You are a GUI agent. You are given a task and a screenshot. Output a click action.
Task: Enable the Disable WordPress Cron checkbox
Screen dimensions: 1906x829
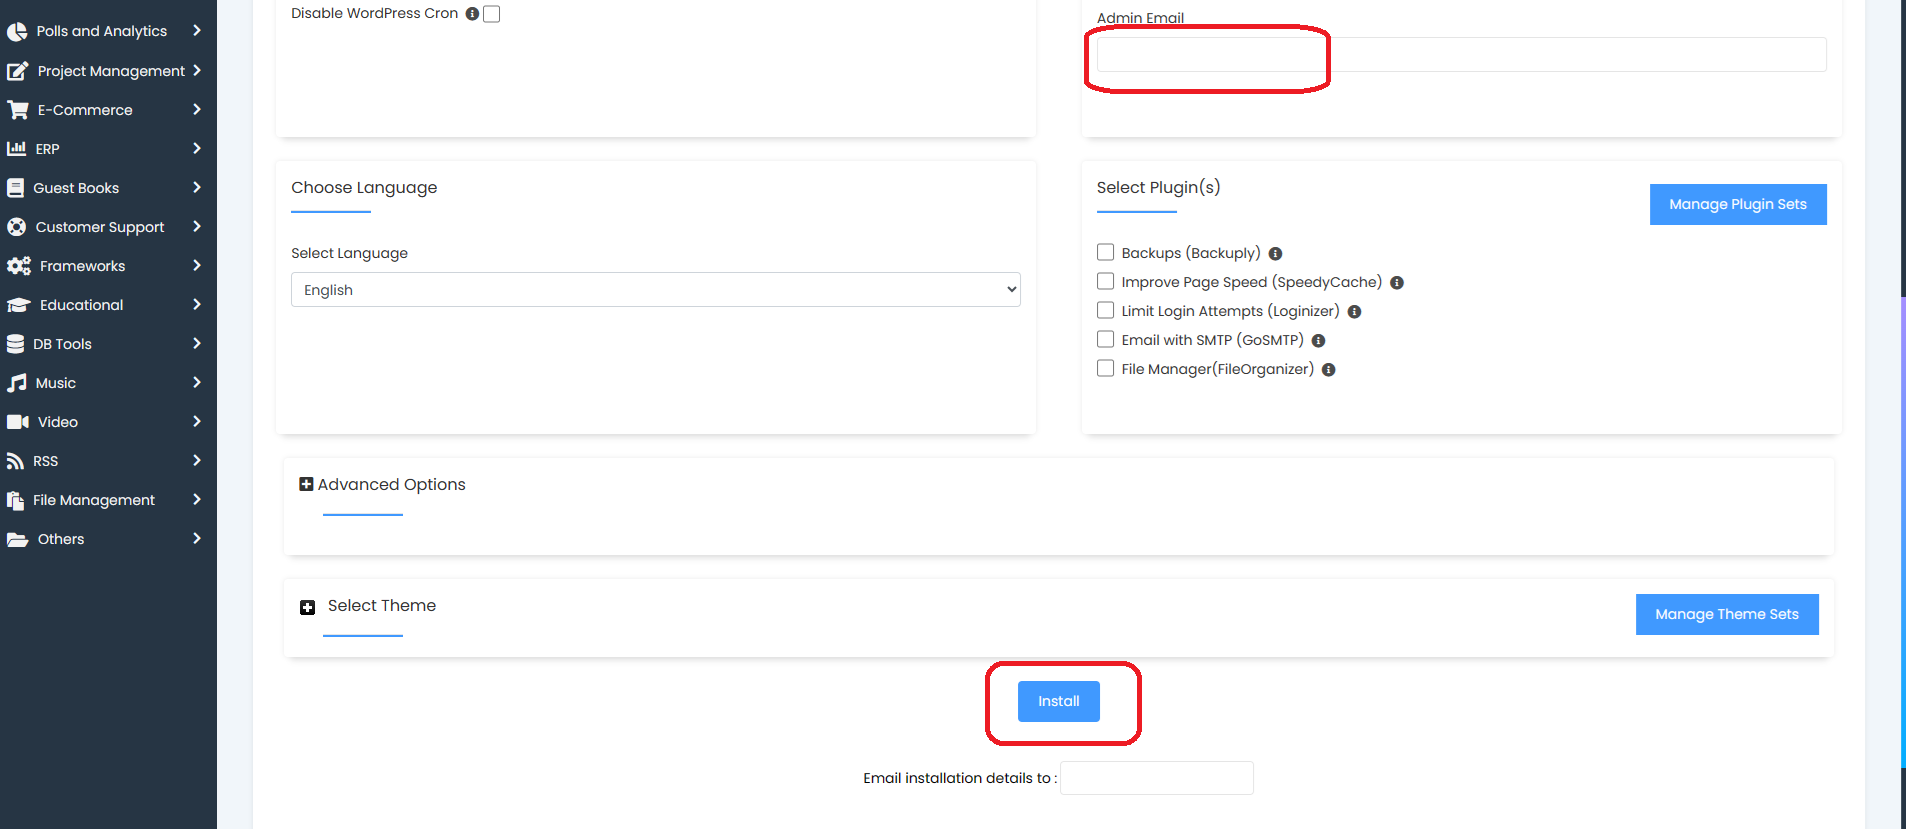tap(491, 14)
